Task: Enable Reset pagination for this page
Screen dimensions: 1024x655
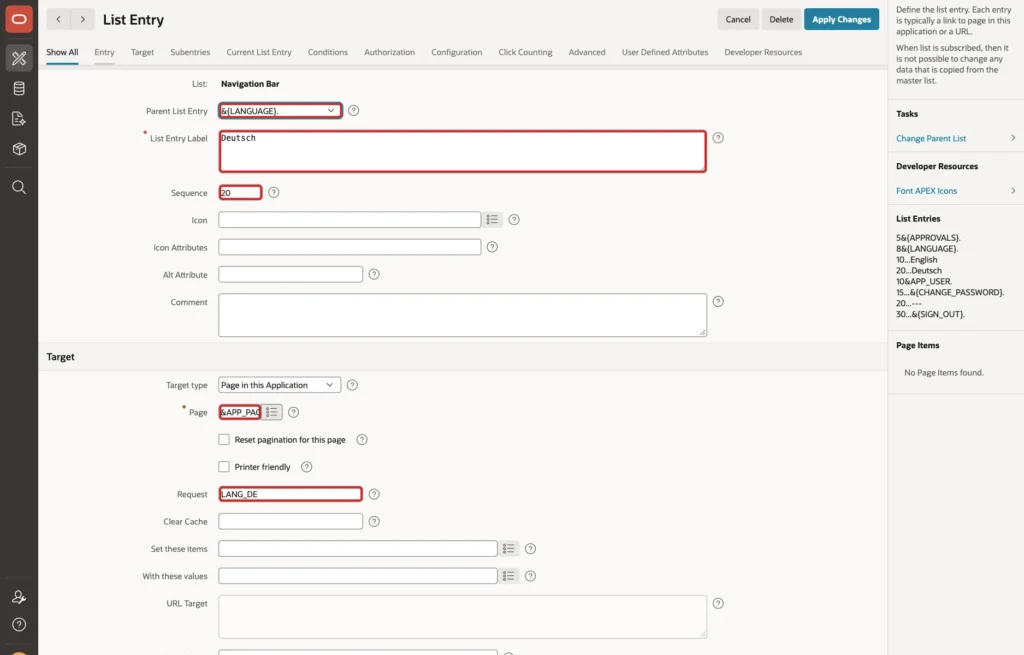Action: [224, 439]
